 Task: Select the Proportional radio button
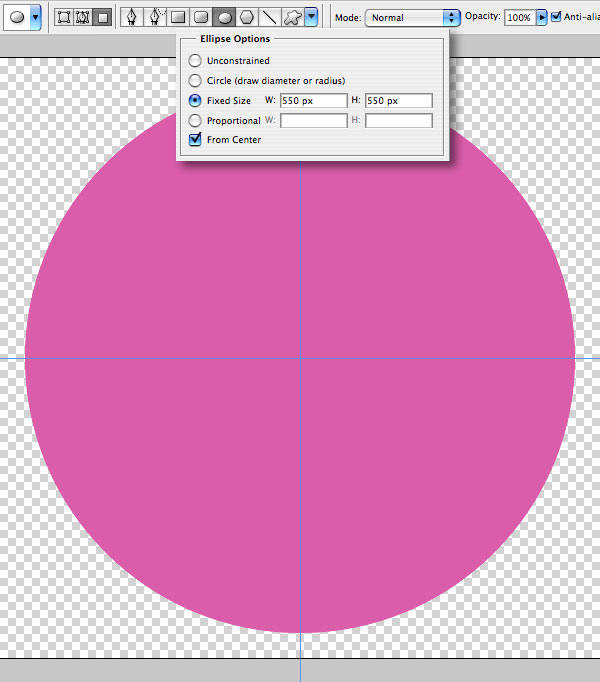pos(195,120)
